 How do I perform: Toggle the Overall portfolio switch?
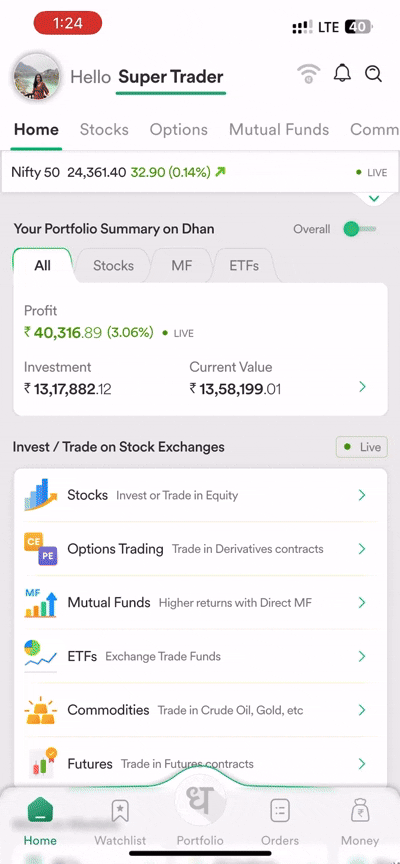click(x=359, y=229)
